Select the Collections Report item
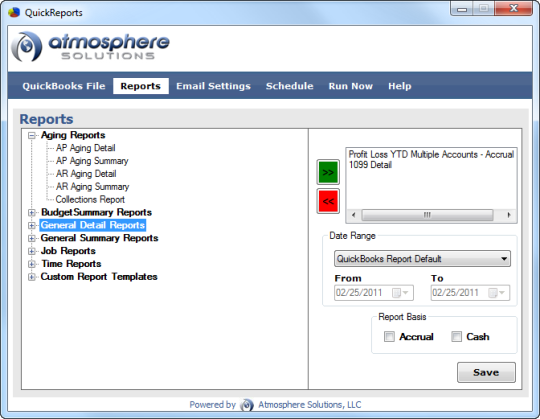Screen dimensions: 540x419 point(90,199)
